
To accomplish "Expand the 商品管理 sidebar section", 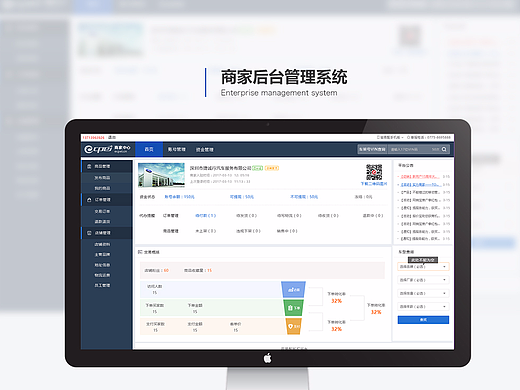I will [x=107, y=166].
